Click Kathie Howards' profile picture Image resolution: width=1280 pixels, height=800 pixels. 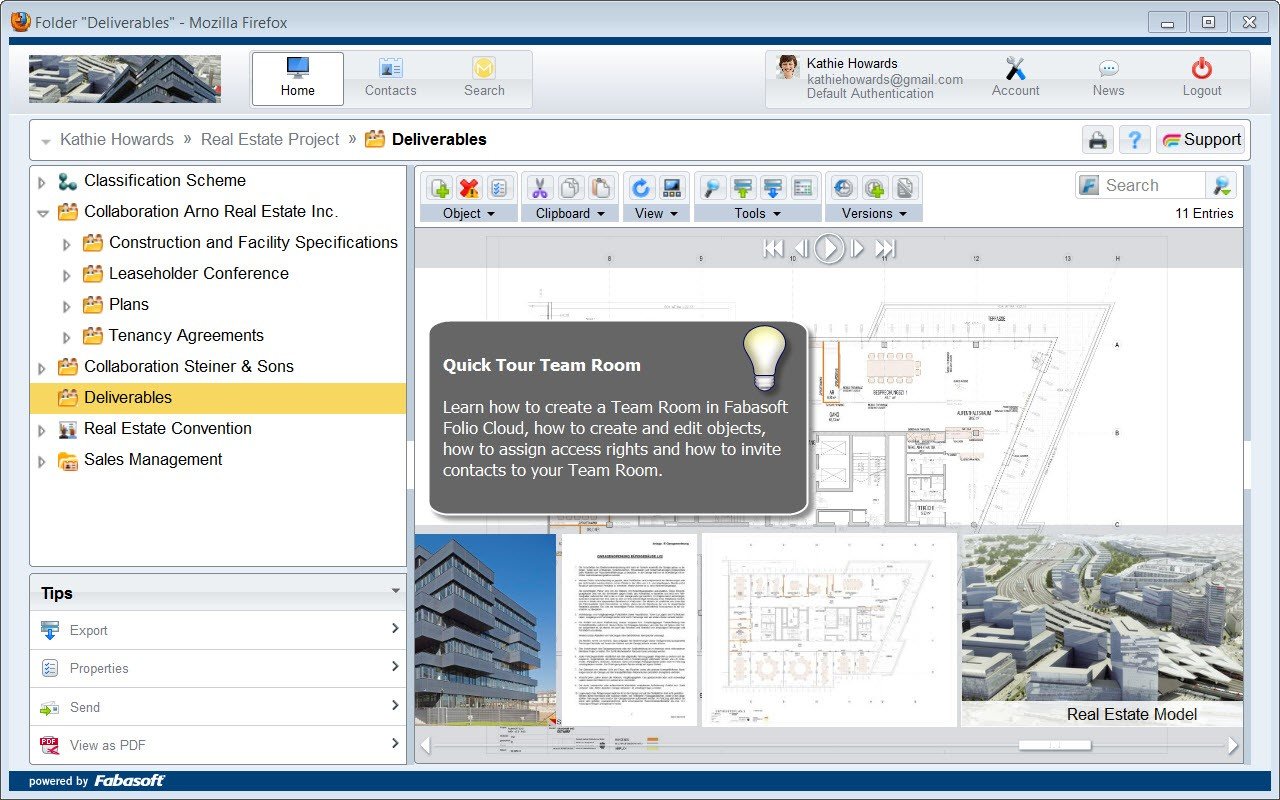point(788,67)
